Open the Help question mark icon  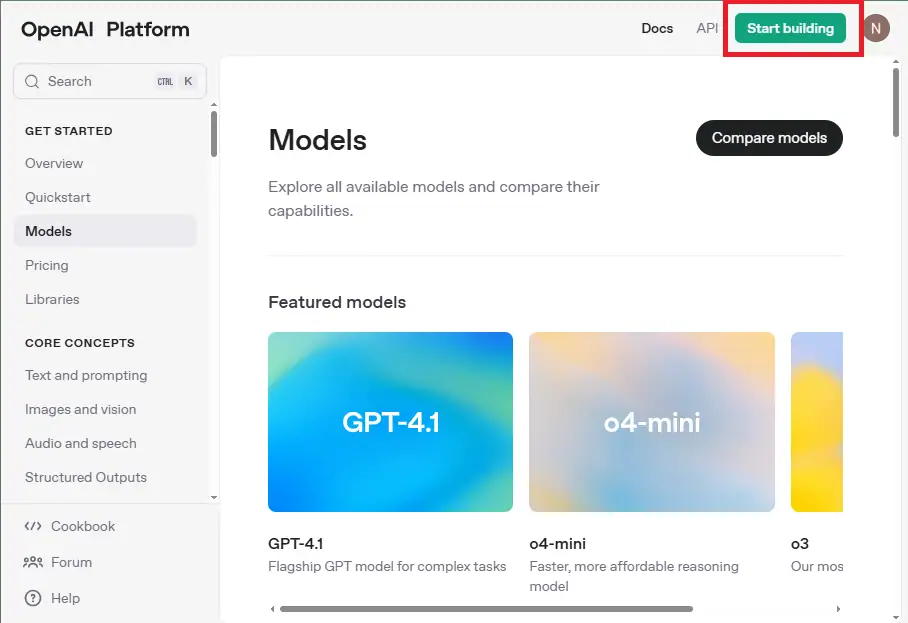[x=33, y=598]
